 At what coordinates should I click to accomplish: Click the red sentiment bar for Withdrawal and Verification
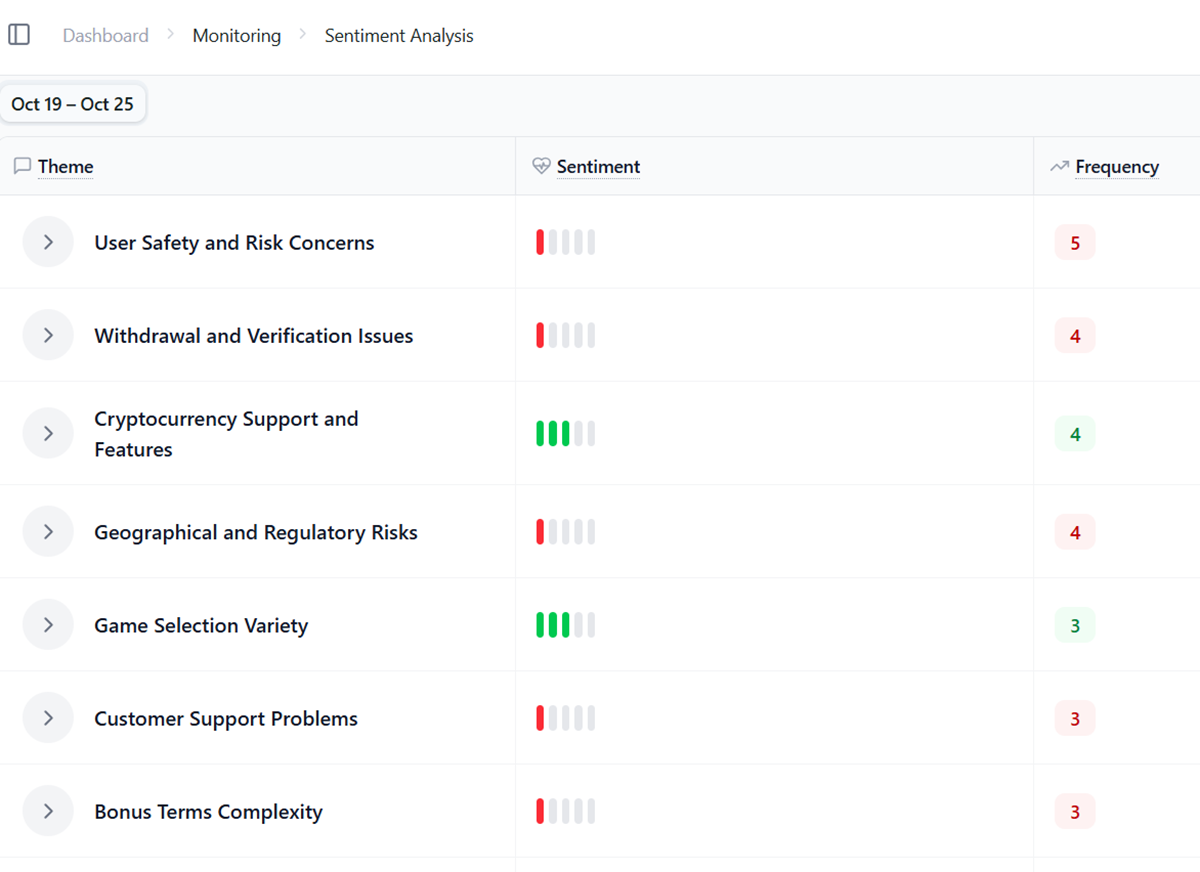[540, 335]
